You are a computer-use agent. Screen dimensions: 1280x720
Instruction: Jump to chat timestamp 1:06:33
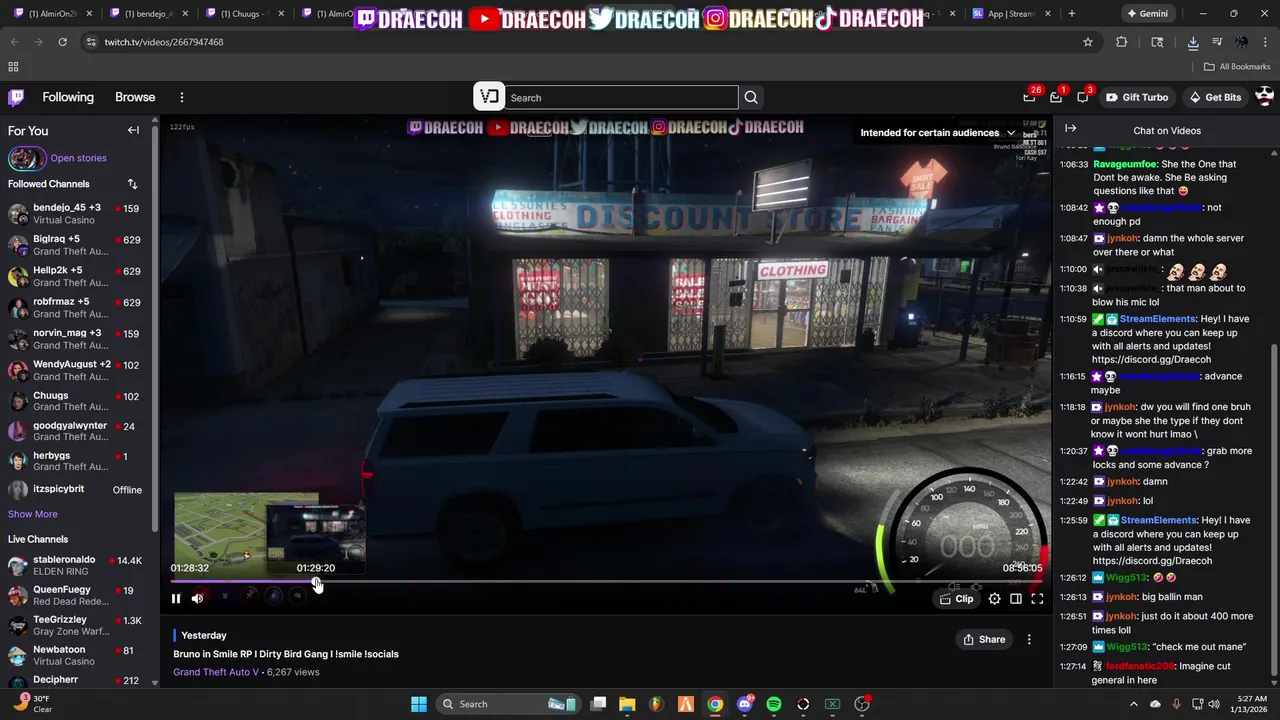(x=1073, y=164)
